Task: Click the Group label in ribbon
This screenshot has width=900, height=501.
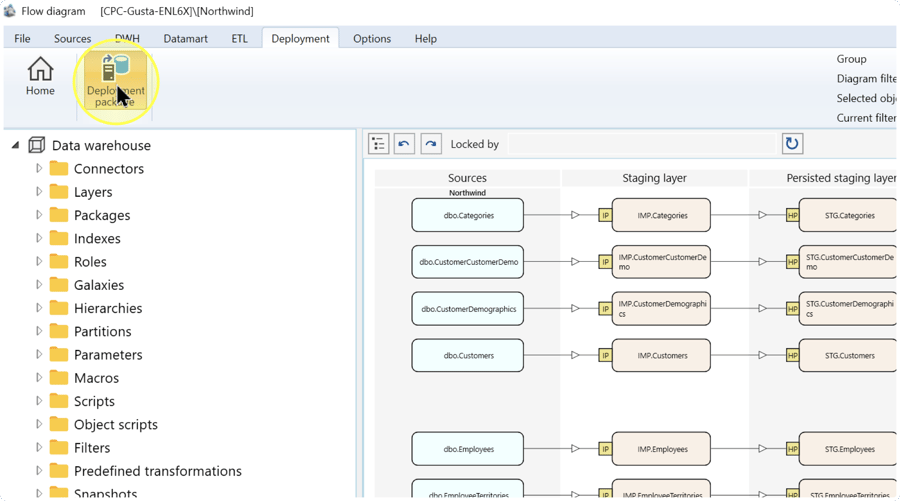Action: click(x=851, y=59)
